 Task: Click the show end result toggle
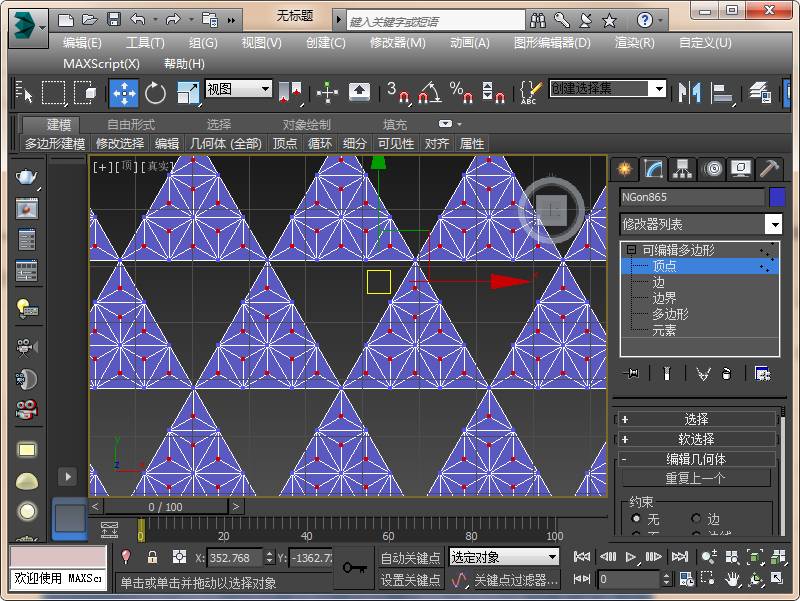tap(667, 374)
